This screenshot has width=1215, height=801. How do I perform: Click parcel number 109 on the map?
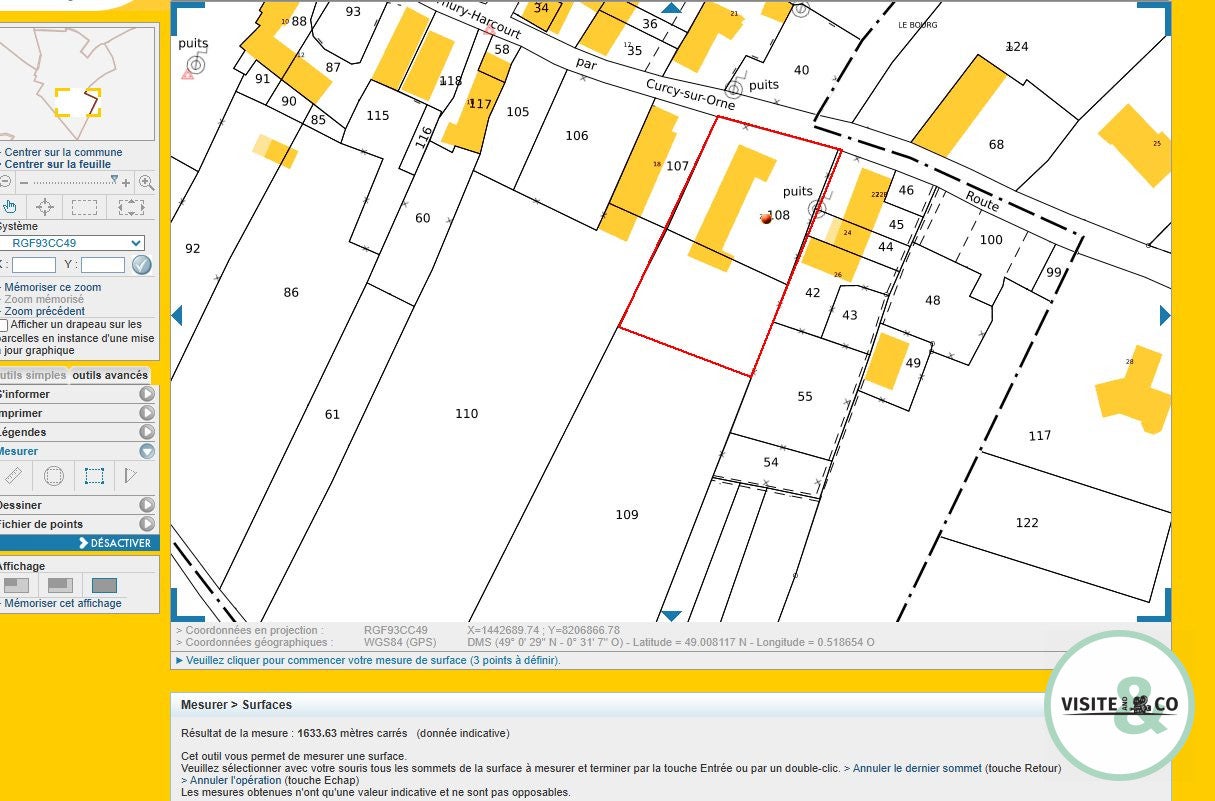pyautogui.click(x=627, y=514)
